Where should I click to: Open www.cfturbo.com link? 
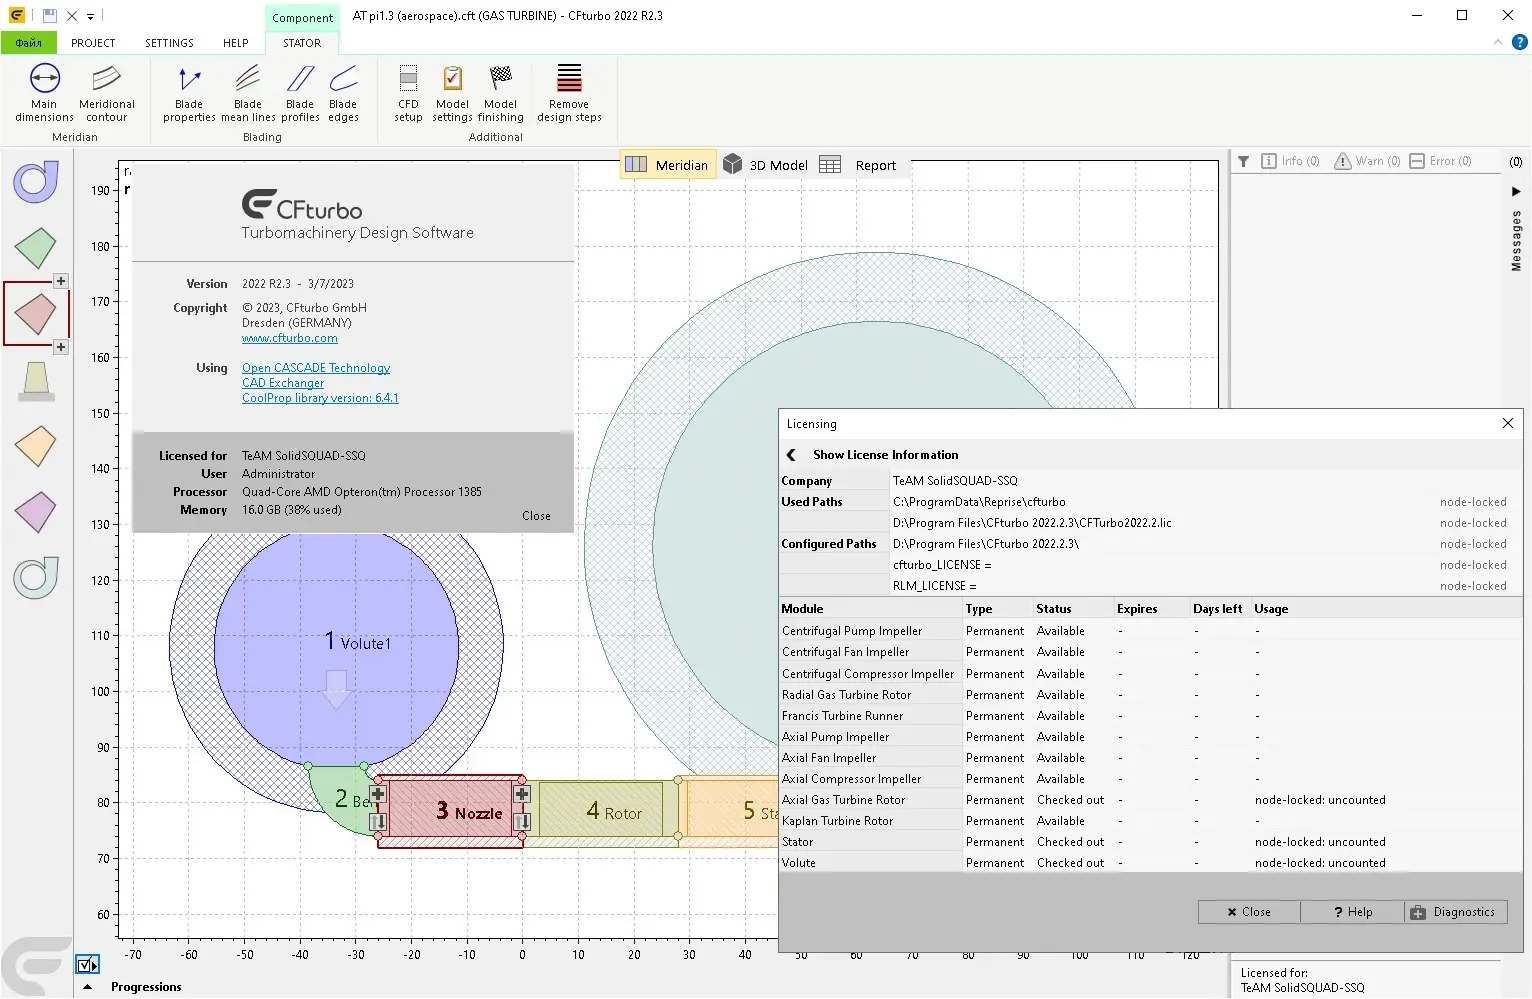[290, 338]
